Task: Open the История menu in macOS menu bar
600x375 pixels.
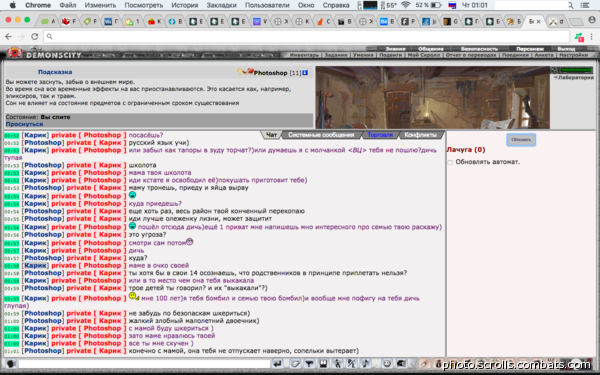Action: point(185,5)
